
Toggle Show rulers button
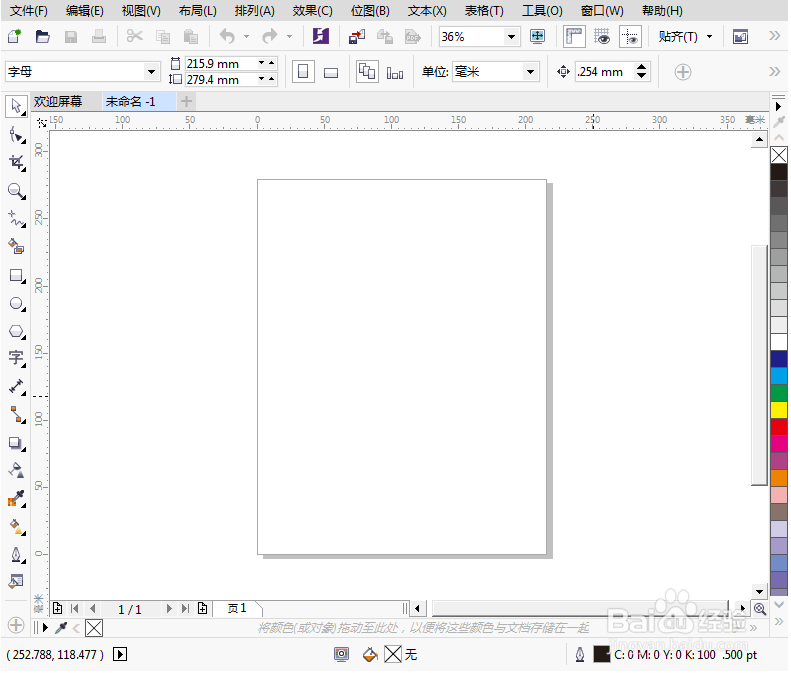pos(574,36)
